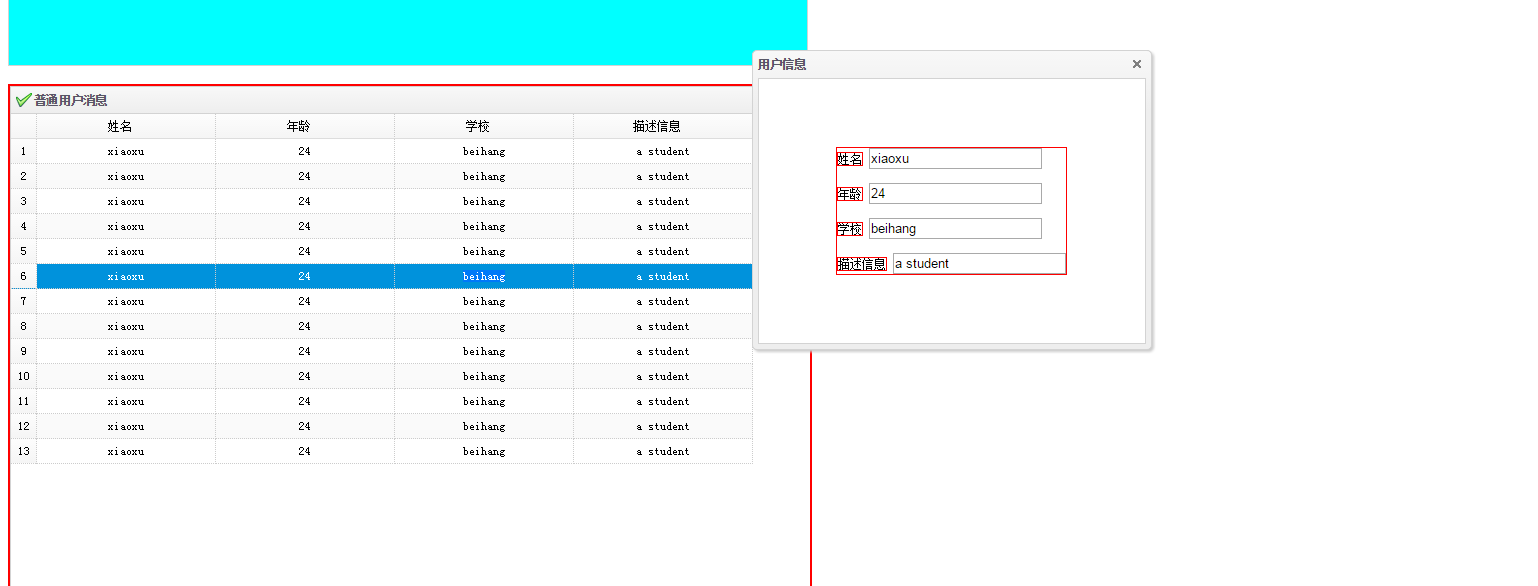Click beihang in row 5
Viewport: 1538px width, 586px height.
484,251
